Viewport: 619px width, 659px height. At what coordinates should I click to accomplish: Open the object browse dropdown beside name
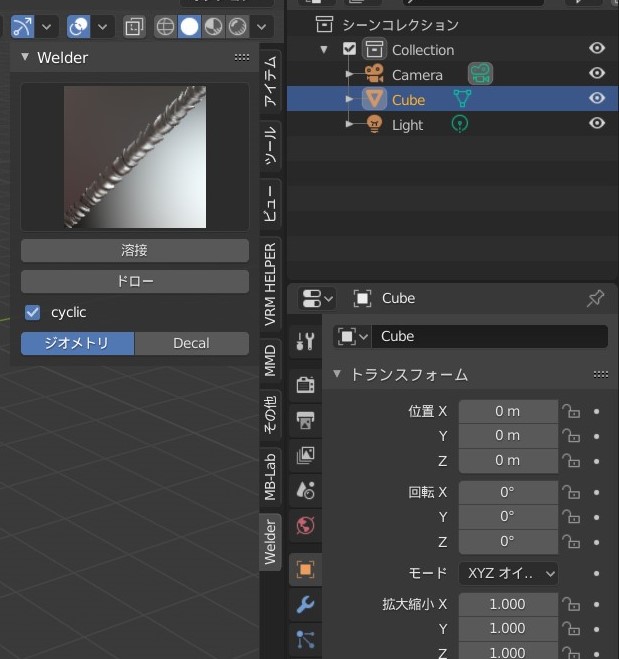(x=352, y=337)
